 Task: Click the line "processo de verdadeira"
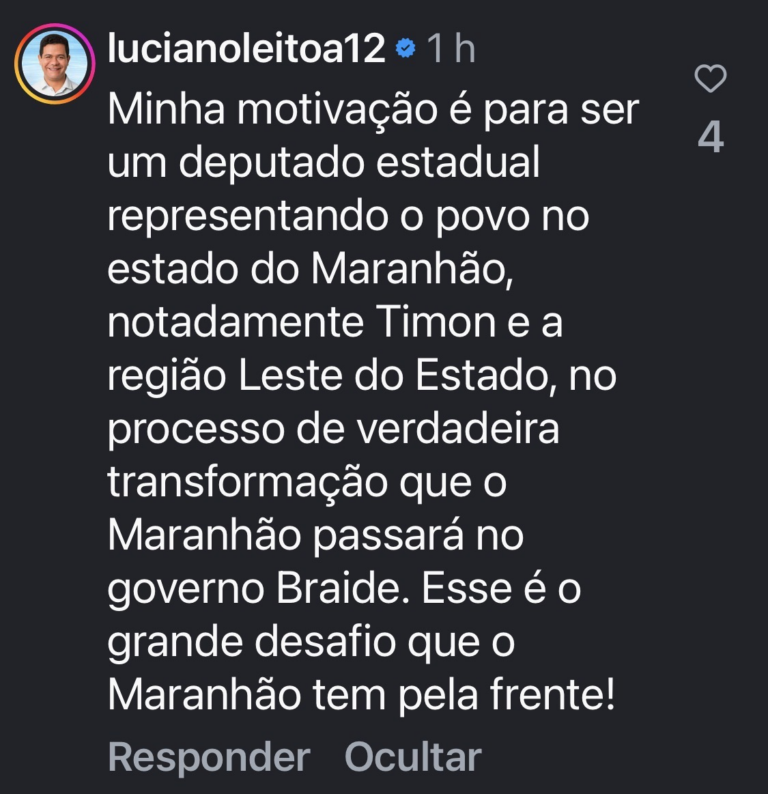pyautogui.click(x=333, y=428)
